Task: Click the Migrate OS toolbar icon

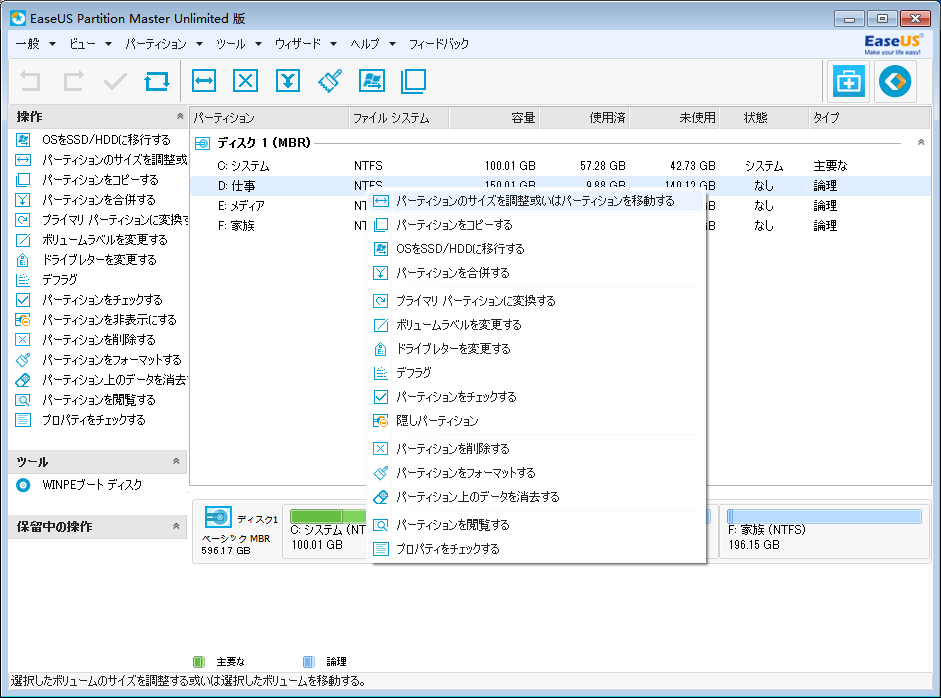Action: (371, 81)
